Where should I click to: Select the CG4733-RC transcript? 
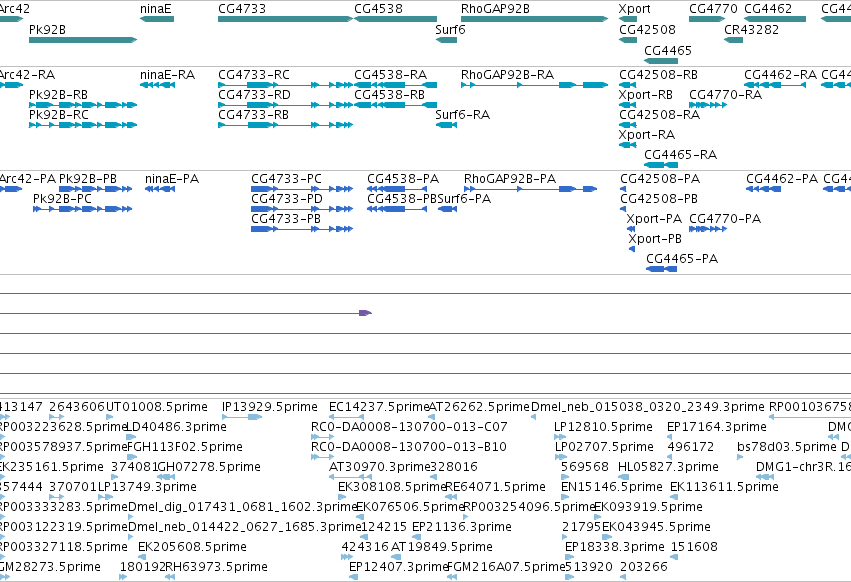(285, 85)
